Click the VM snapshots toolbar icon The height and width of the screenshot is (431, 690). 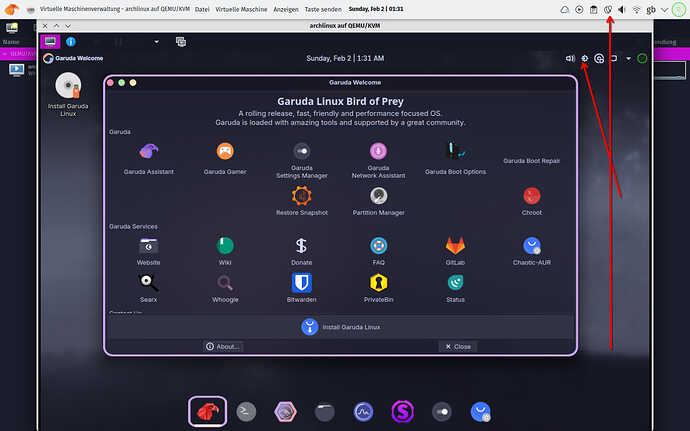(181, 42)
